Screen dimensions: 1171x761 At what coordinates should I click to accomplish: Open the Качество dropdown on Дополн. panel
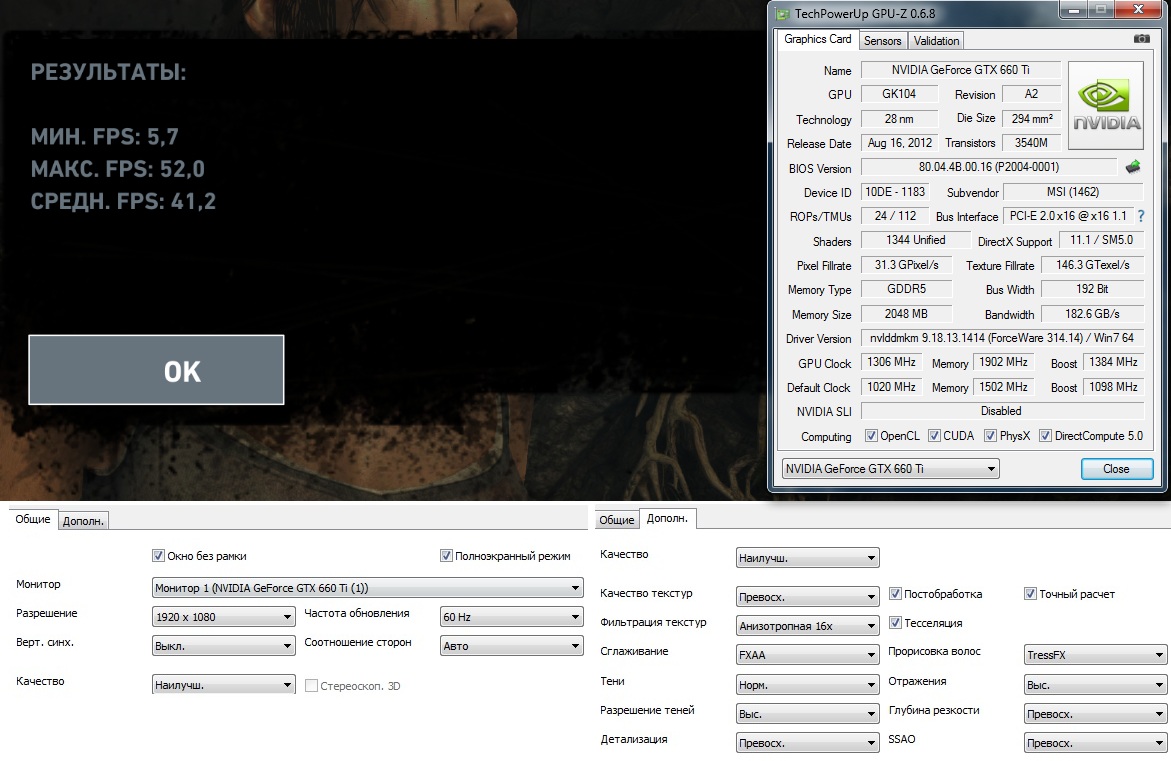click(807, 558)
